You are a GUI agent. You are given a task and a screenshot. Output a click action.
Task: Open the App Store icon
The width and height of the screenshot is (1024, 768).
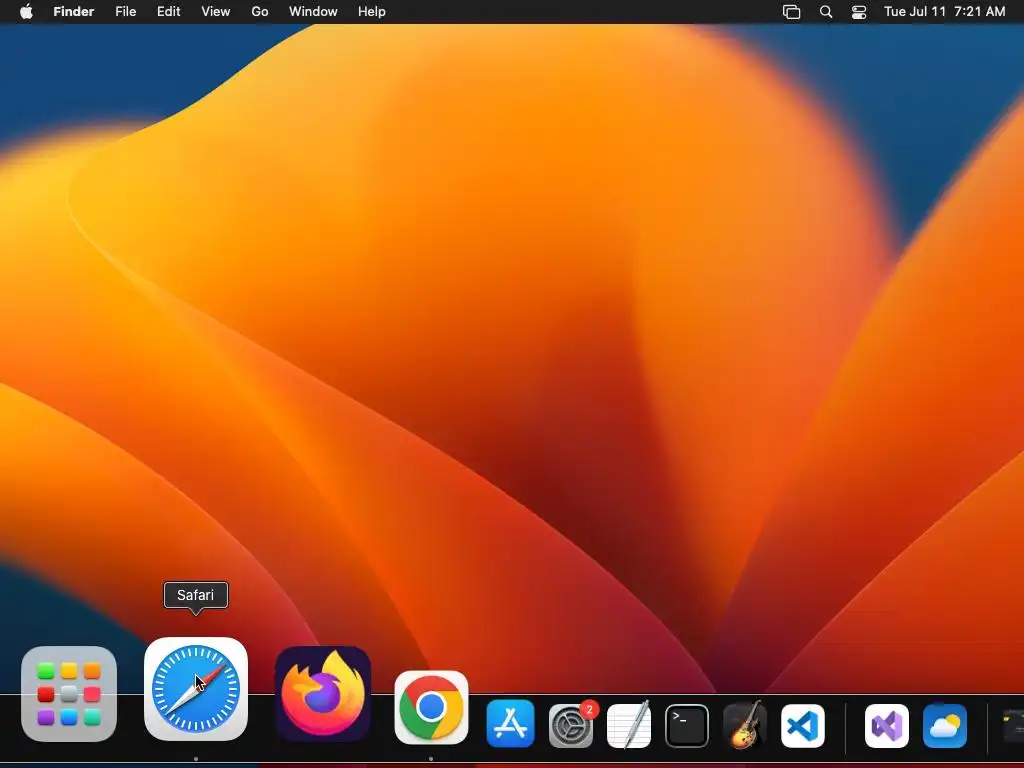511,724
